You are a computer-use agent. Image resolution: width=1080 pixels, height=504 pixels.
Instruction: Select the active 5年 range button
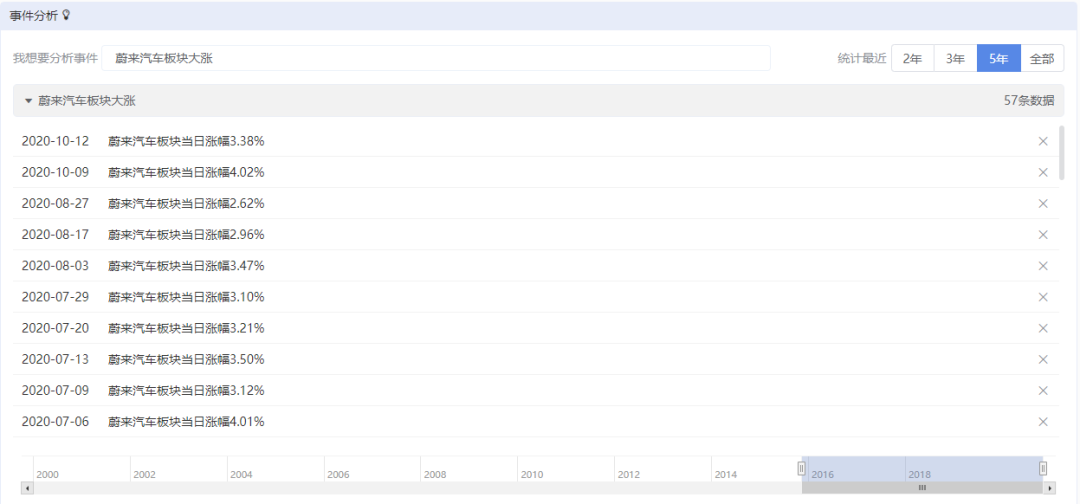pos(998,58)
